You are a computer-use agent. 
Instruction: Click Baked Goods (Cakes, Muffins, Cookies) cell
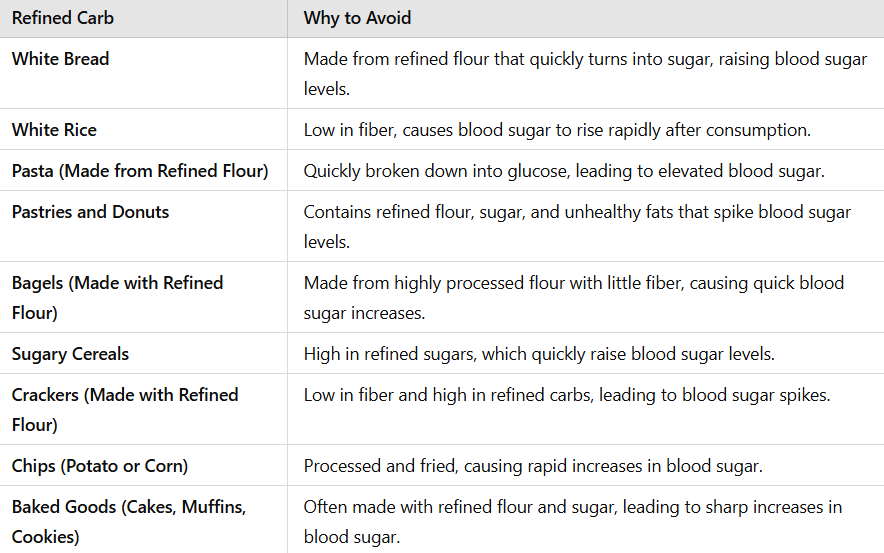click(x=143, y=521)
